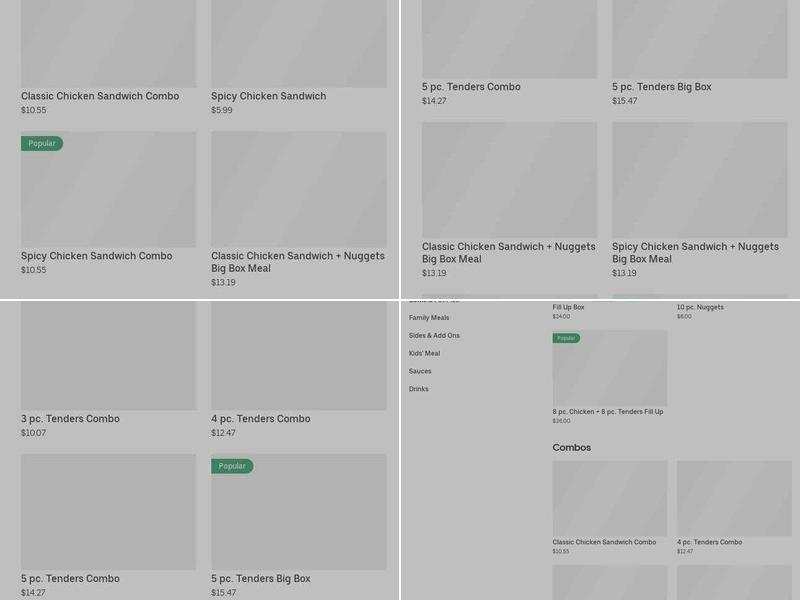This screenshot has width=800, height=600.
Task: Open the Family Meals menu category
Action: (429, 318)
